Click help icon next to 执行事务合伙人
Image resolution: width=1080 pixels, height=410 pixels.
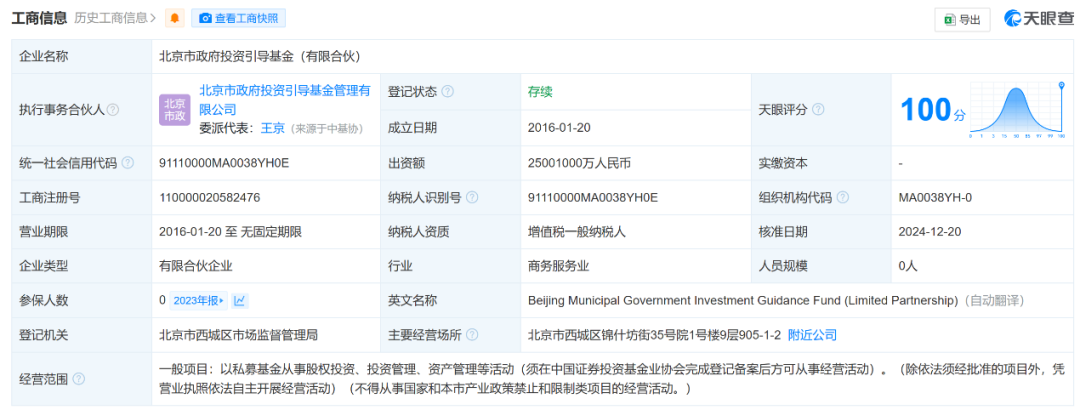pyautogui.click(x=113, y=110)
